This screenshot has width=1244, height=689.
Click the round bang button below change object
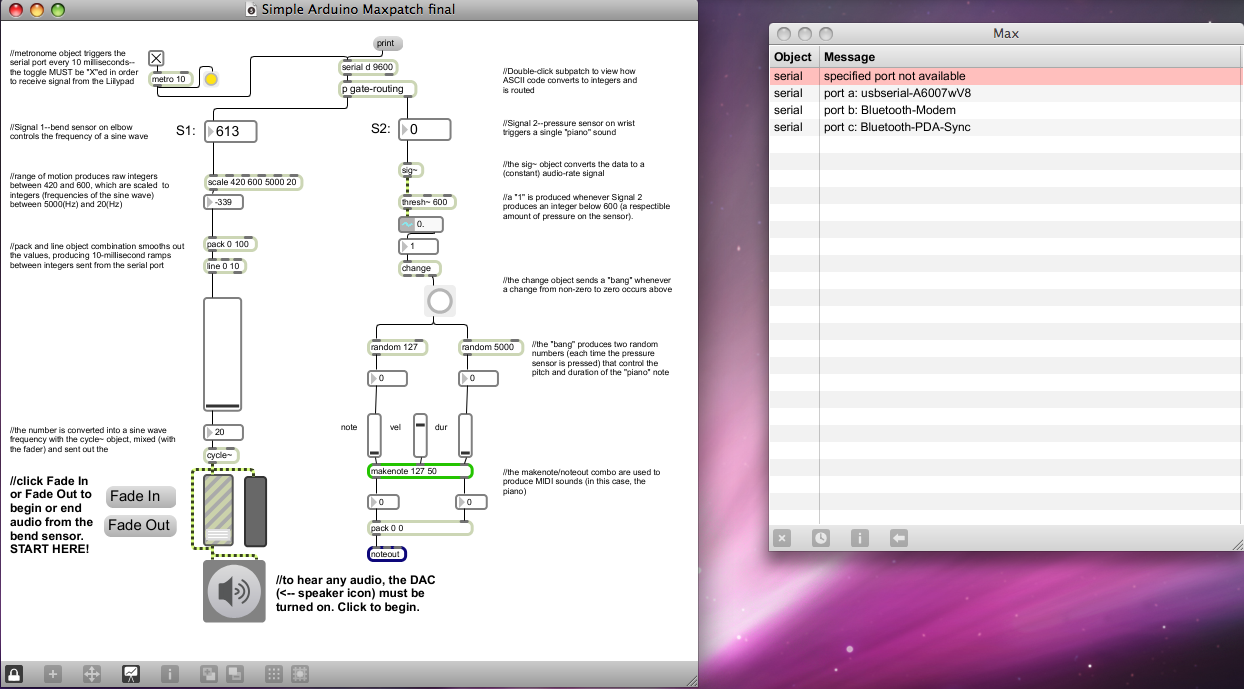pyautogui.click(x=439, y=301)
